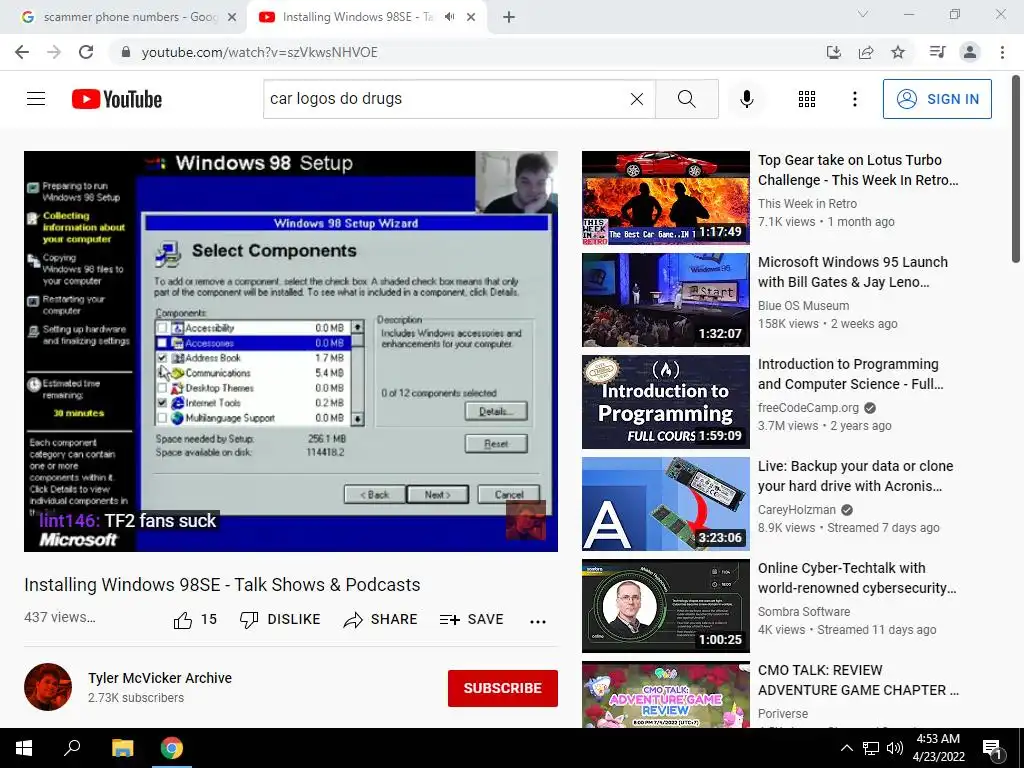Click the CareyHolzman channel name

[797, 509]
